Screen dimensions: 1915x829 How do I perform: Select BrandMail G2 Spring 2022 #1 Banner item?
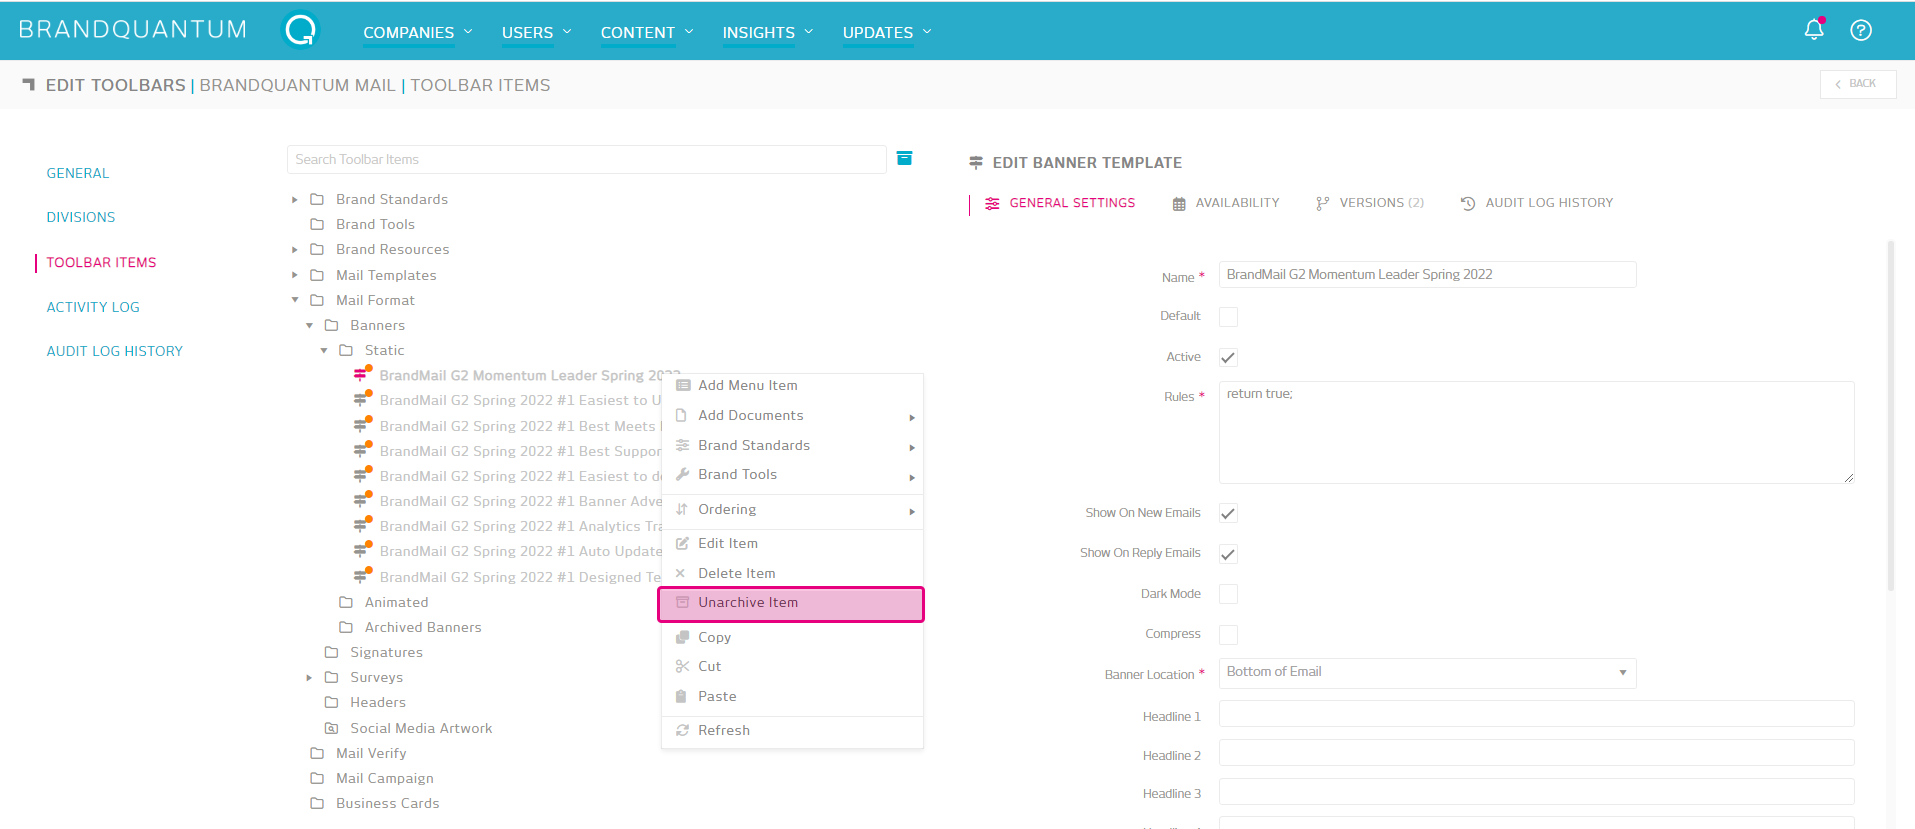[x=520, y=501]
